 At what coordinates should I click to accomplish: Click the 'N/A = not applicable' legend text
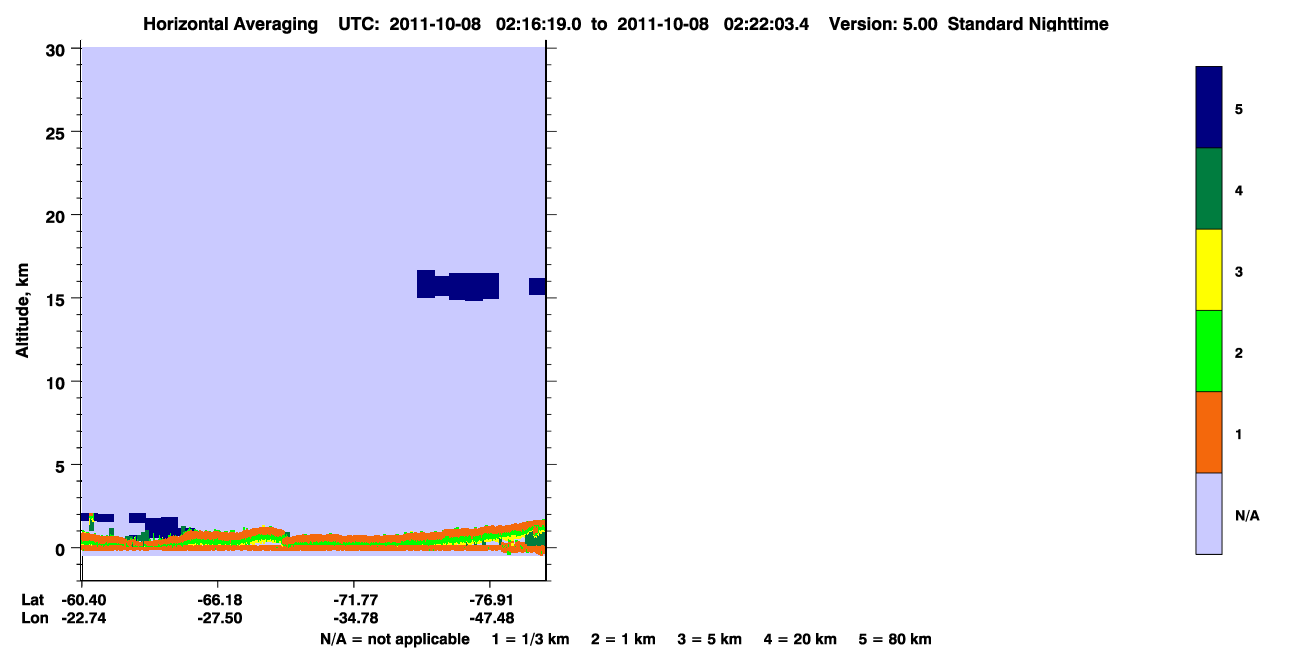[x=394, y=639]
